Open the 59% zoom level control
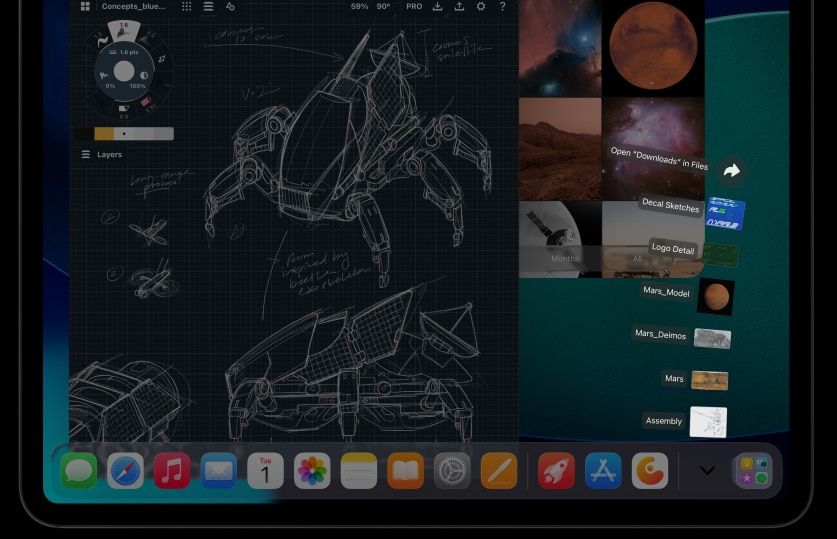The image size is (837, 539). click(x=359, y=6)
